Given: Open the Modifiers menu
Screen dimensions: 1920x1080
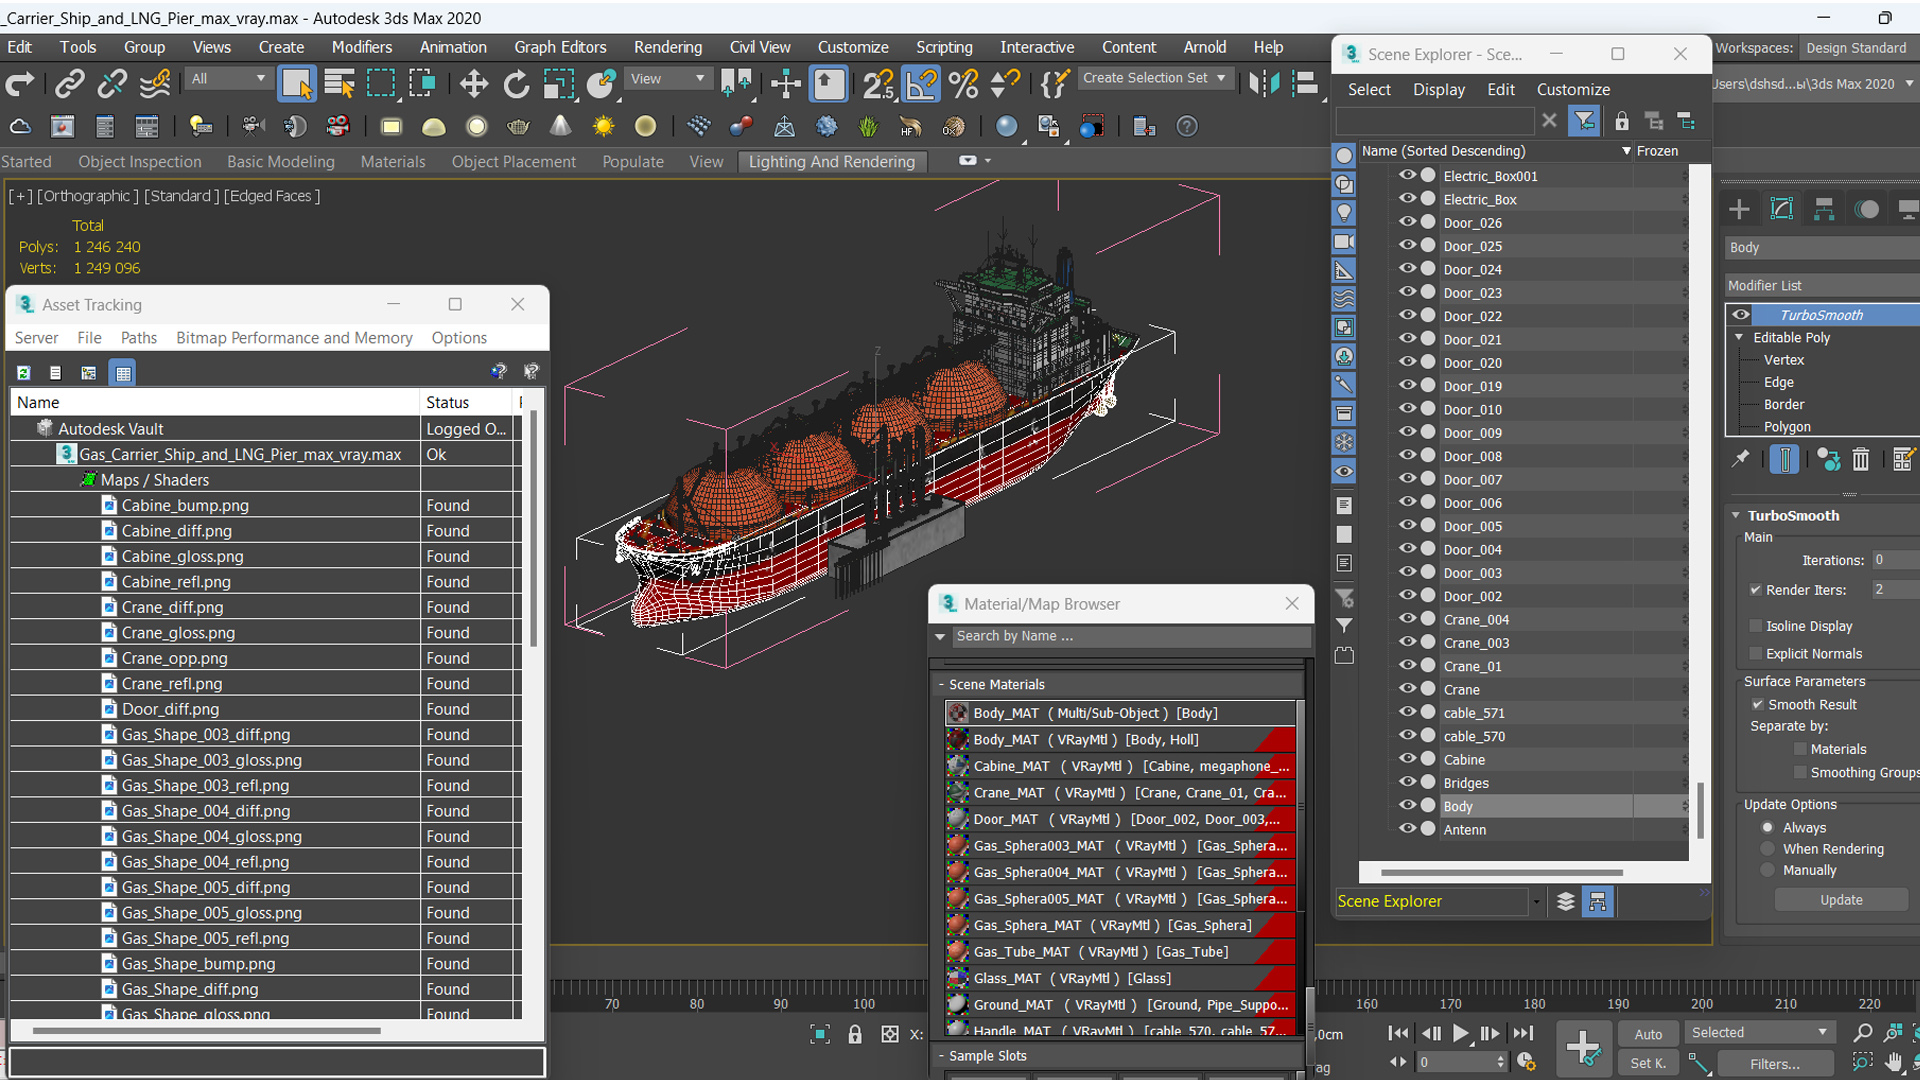Looking at the screenshot, I should click(362, 47).
